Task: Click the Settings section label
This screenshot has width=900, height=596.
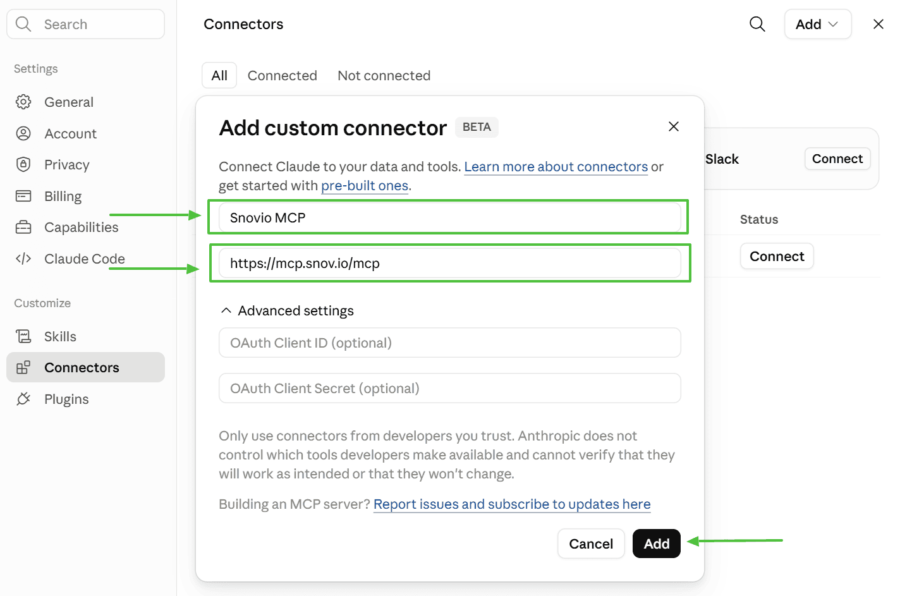Action: (x=36, y=69)
